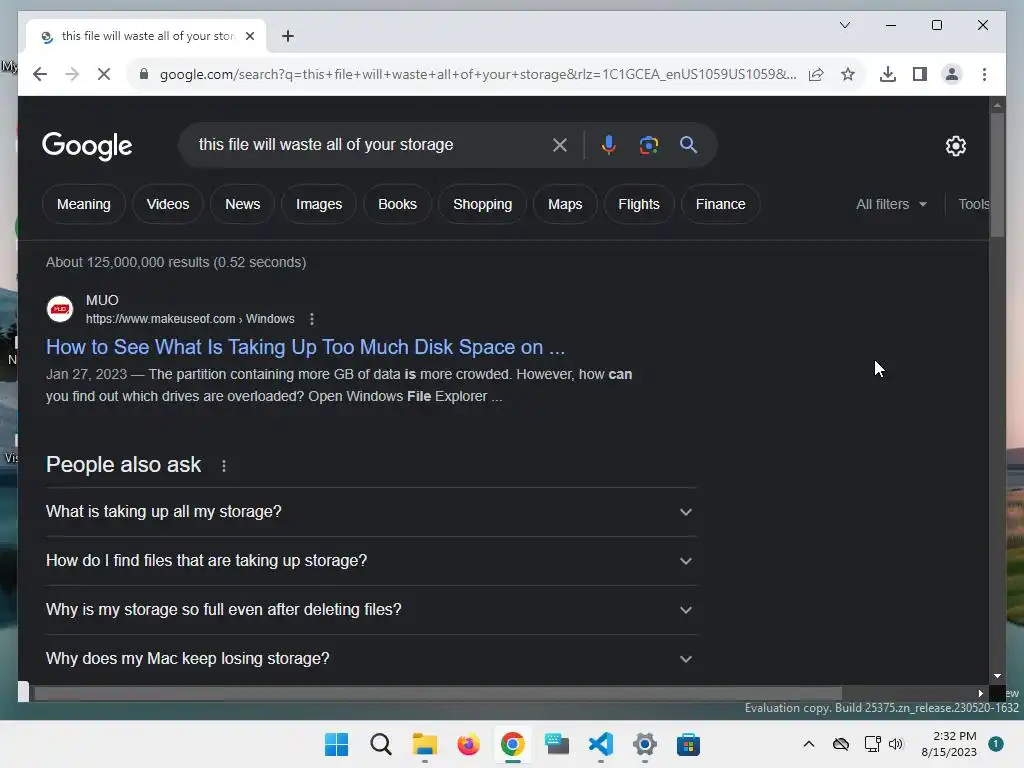
Task: Expand 'Why is my storage so full even after deleting files?'
Action: pyautogui.click(x=371, y=610)
